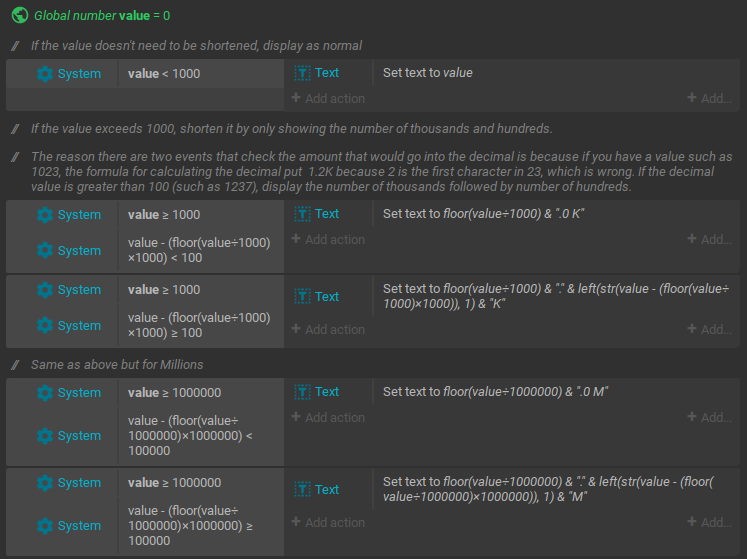This screenshot has height=559, width=747.
Task: Click the System gear icon for the "< 100000" condition
Action: (45, 436)
